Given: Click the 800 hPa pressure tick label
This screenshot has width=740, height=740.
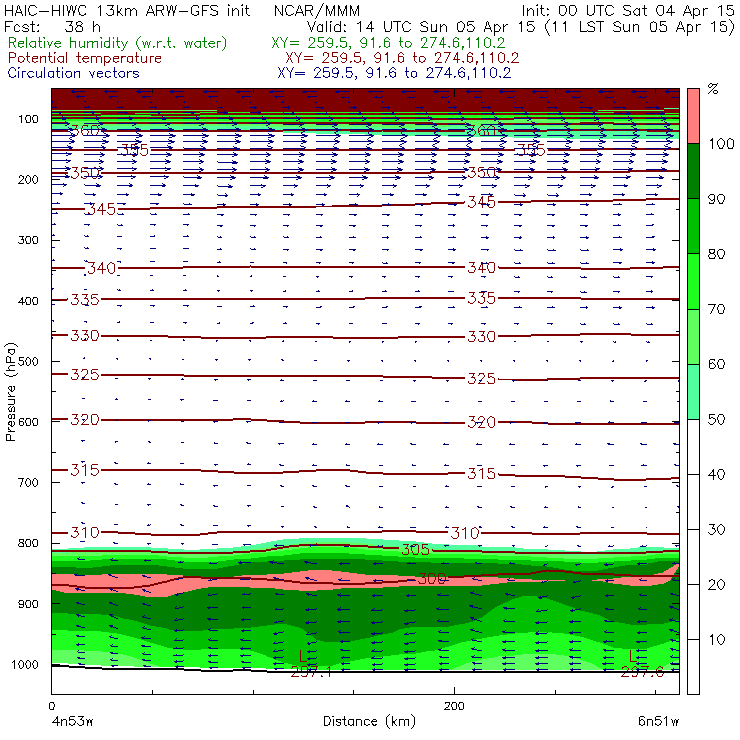Looking at the screenshot, I should point(28,543).
